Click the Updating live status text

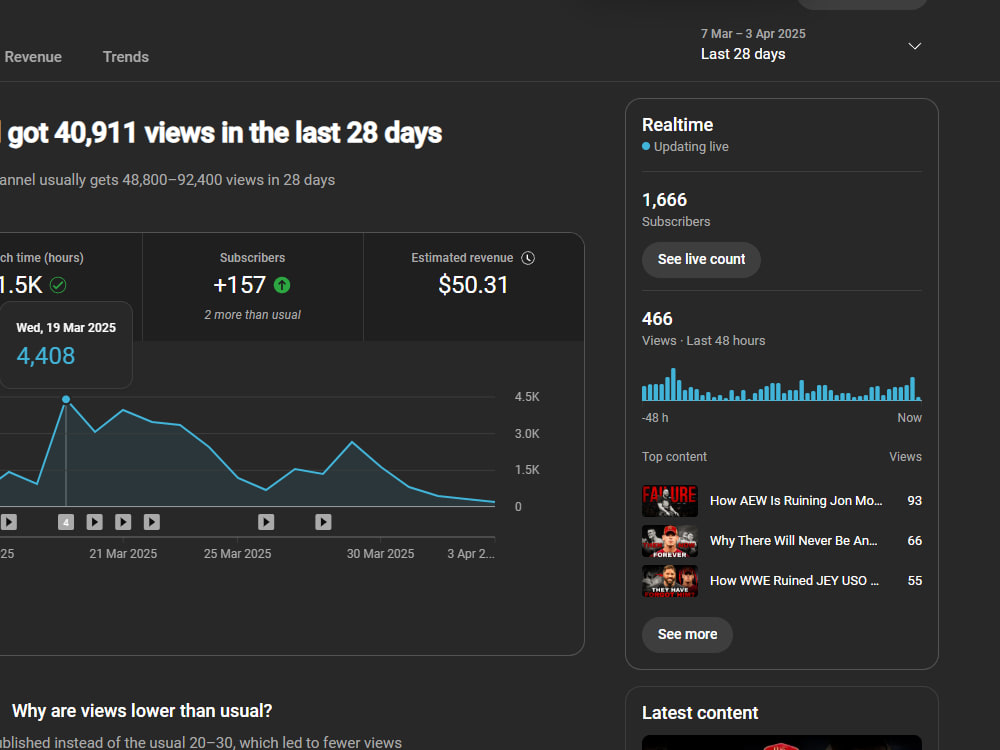[x=691, y=147]
